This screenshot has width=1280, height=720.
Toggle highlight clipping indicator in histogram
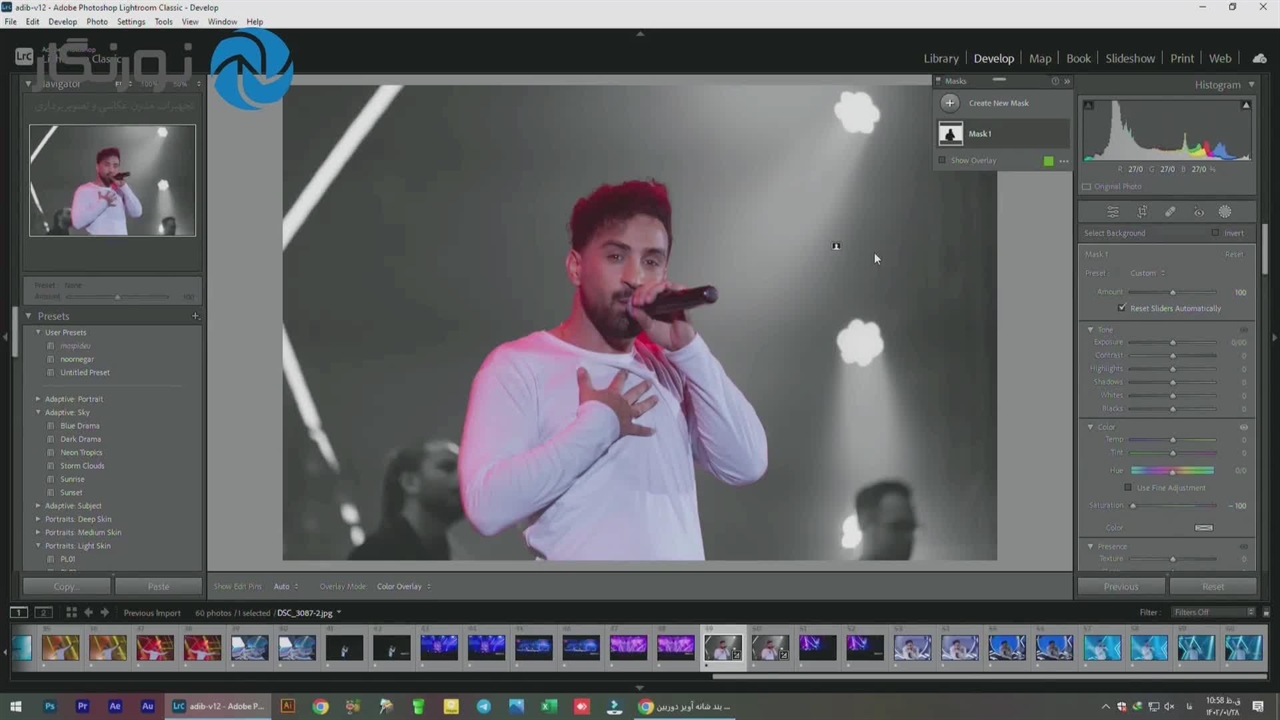1246,105
